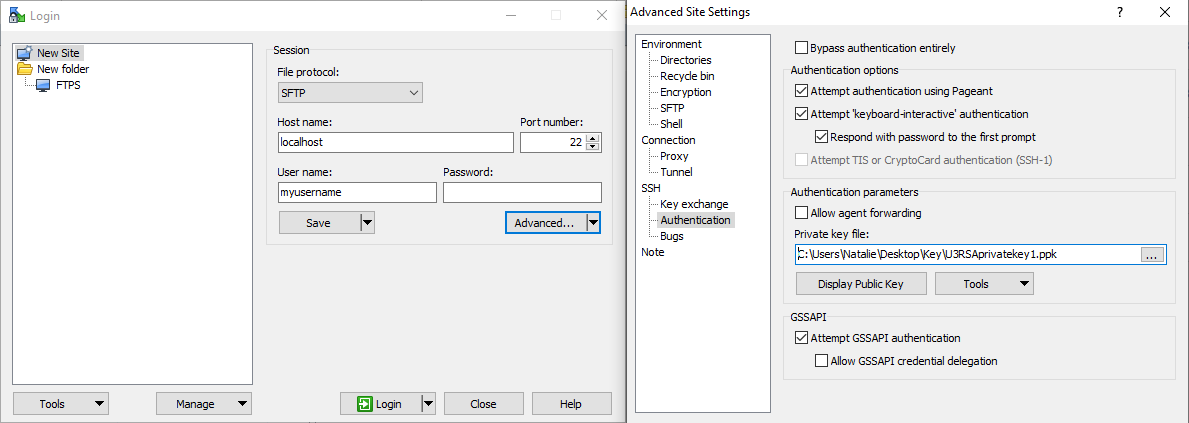Open the Manage button menu

(204, 404)
